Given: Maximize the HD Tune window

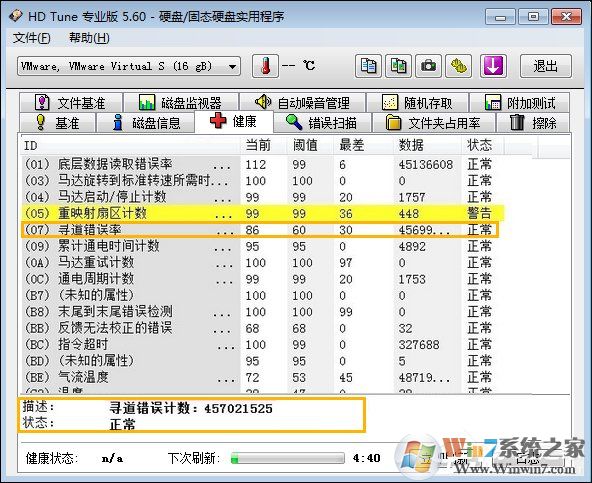Looking at the screenshot, I should [533, 17].
